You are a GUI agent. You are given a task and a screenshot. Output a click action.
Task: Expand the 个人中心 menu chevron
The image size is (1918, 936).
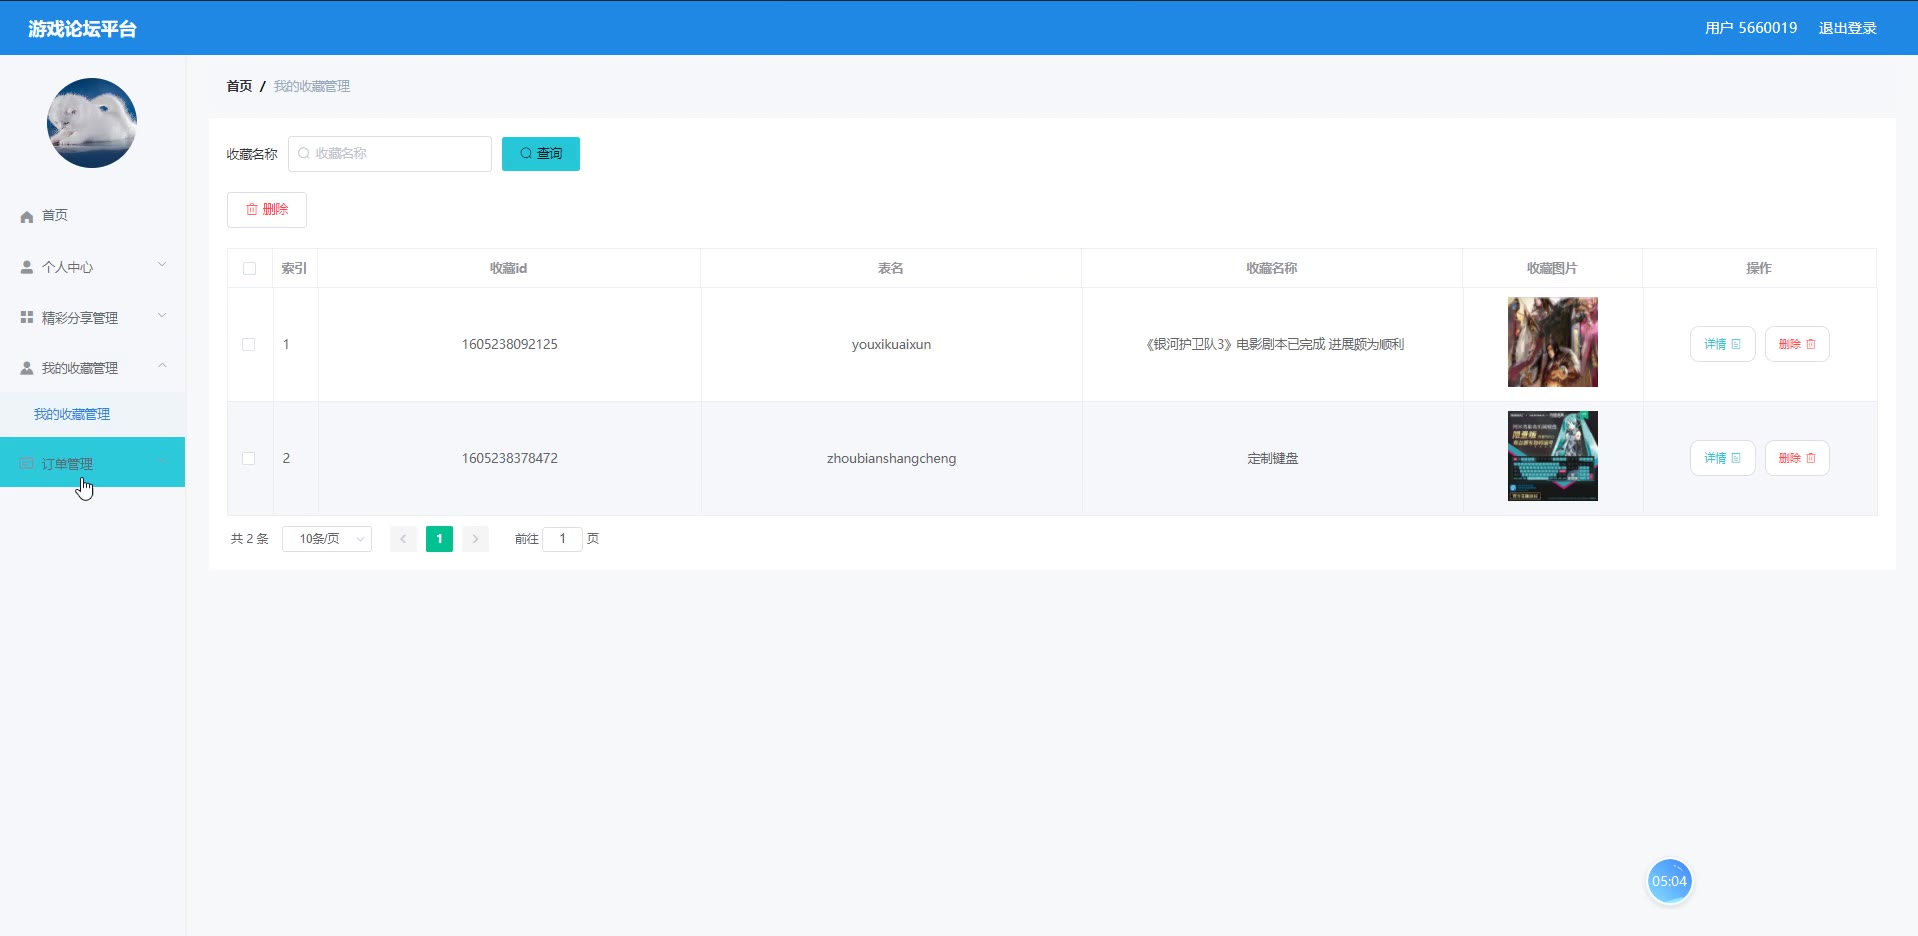[162, 265]
